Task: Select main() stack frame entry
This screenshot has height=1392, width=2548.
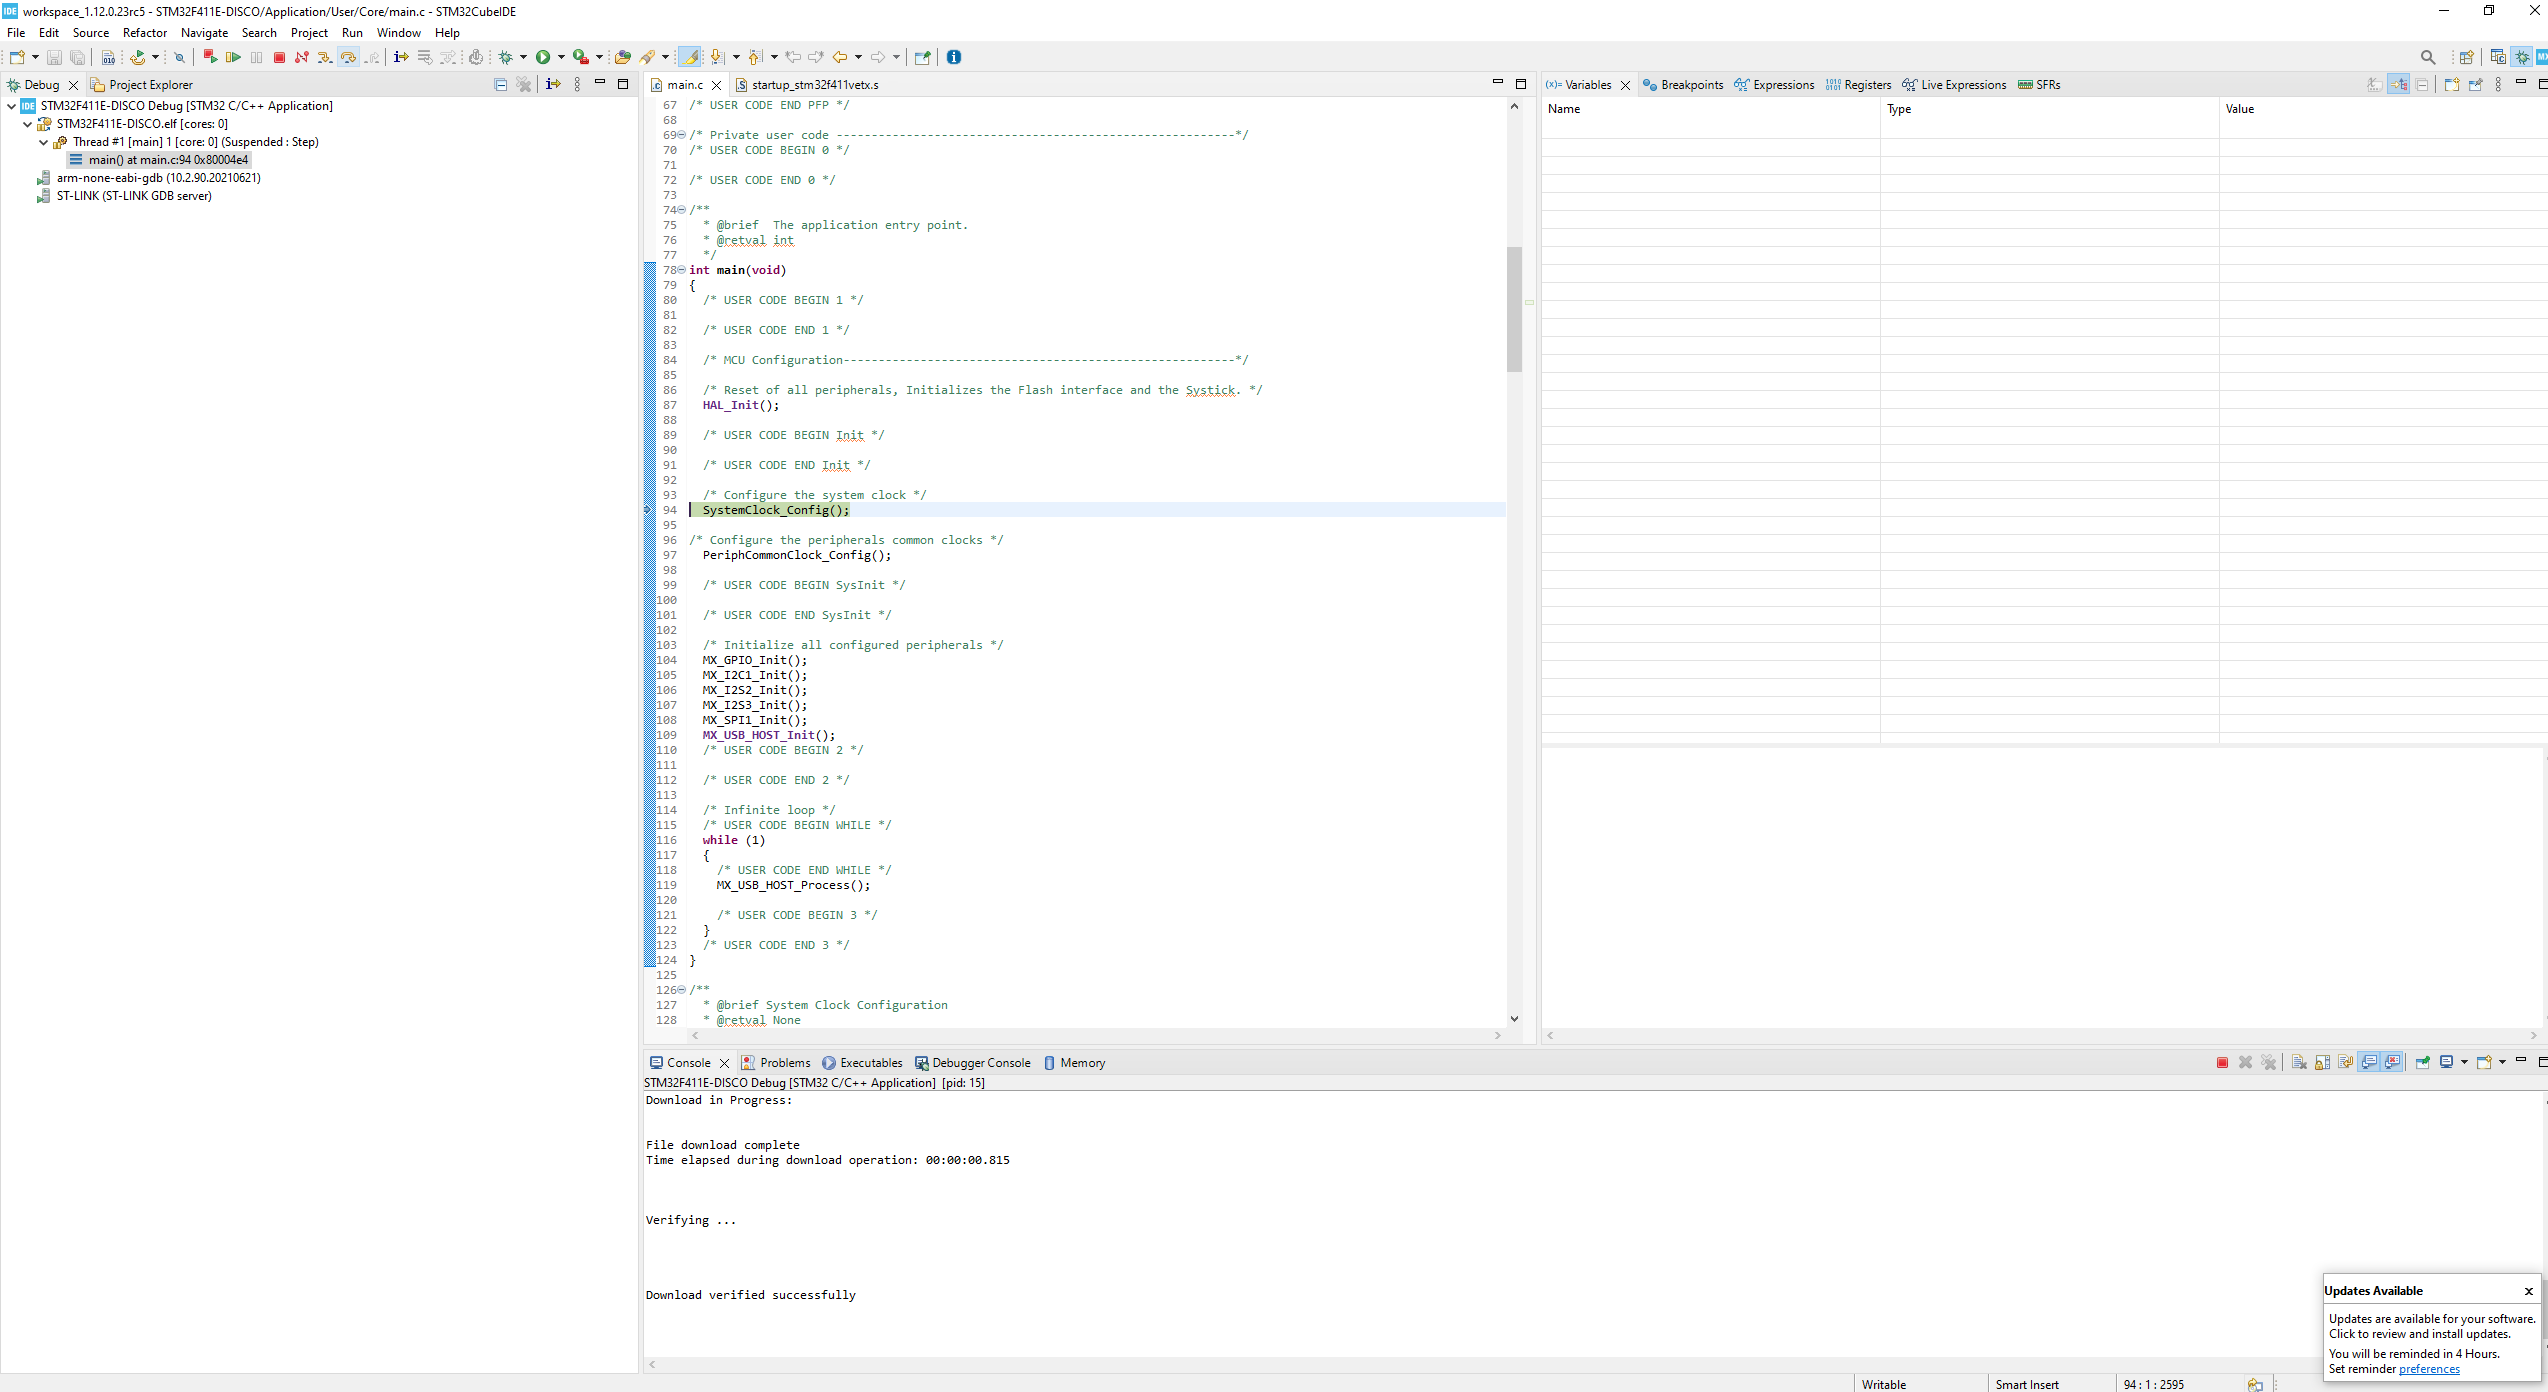Action: (x=167, y=160)
